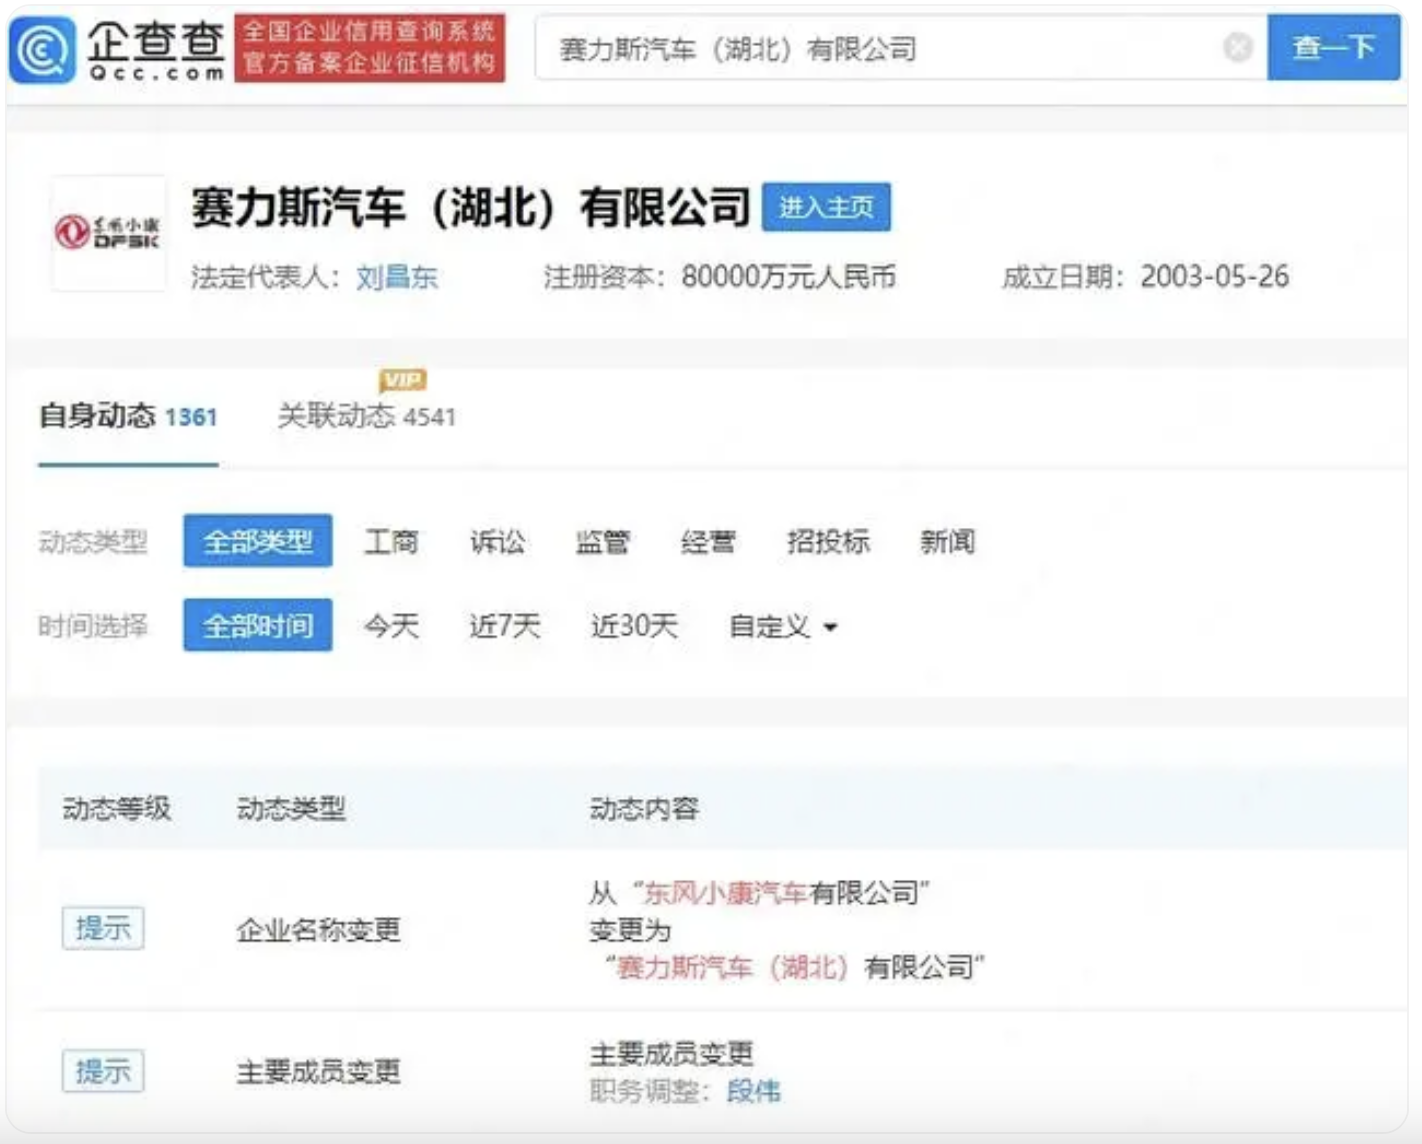Click the VIP badge above 关联动态
Viewport: 1422px width, 1144px height.
pyautogui.click(x=402, y=380)
